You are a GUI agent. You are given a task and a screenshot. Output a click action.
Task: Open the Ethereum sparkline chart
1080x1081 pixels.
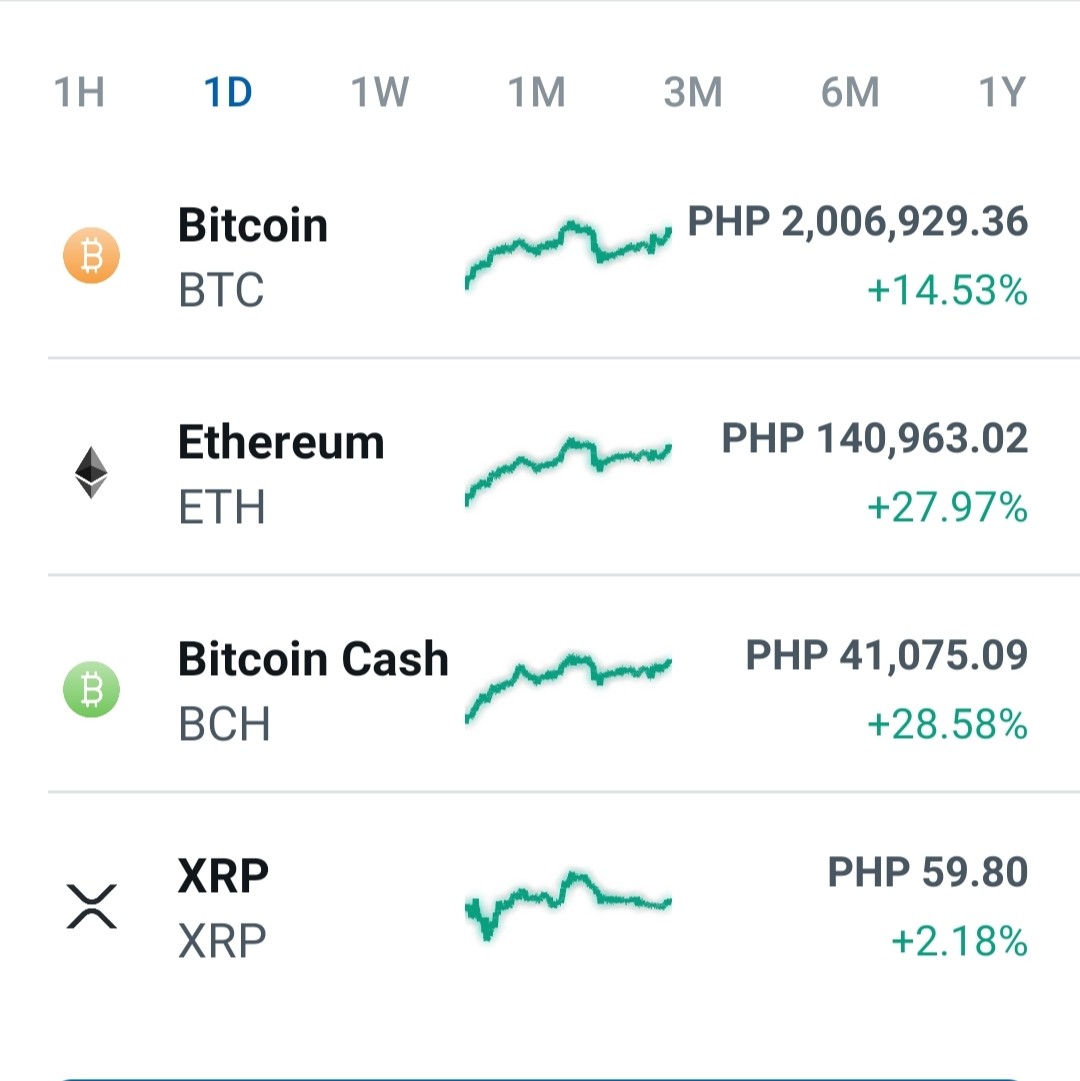point(569,472)
